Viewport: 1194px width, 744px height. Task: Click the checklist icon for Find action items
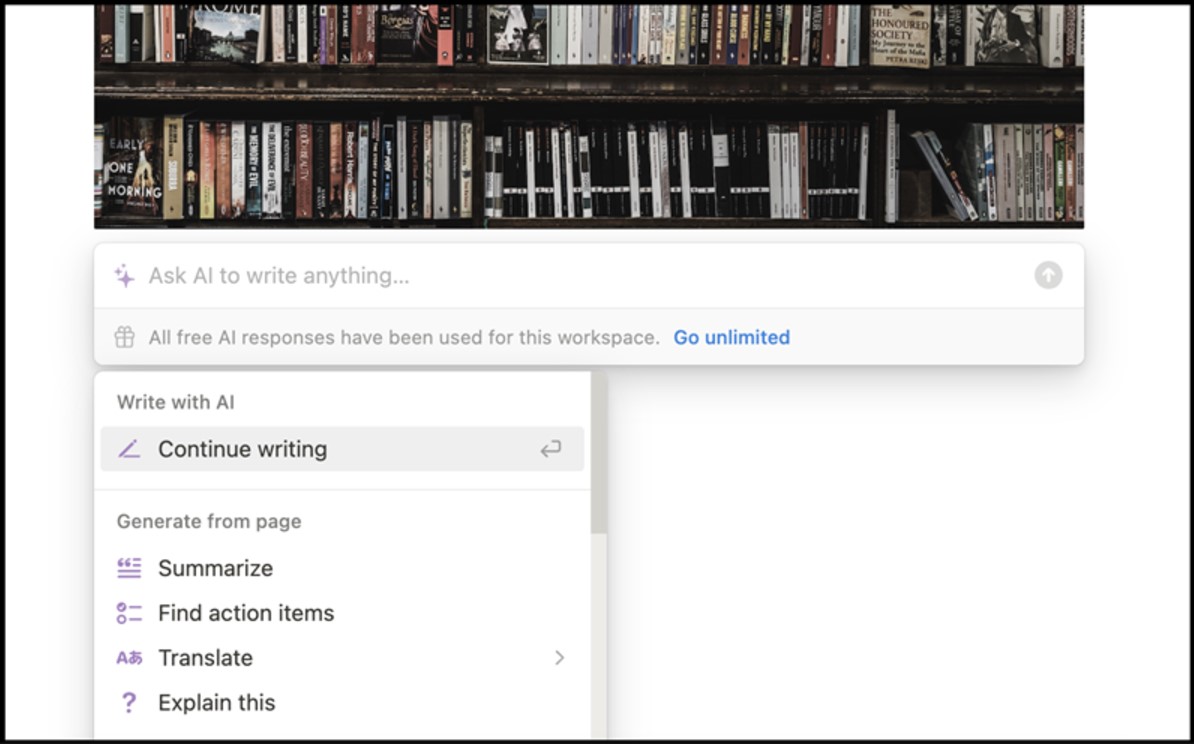(x=129, y=613)
